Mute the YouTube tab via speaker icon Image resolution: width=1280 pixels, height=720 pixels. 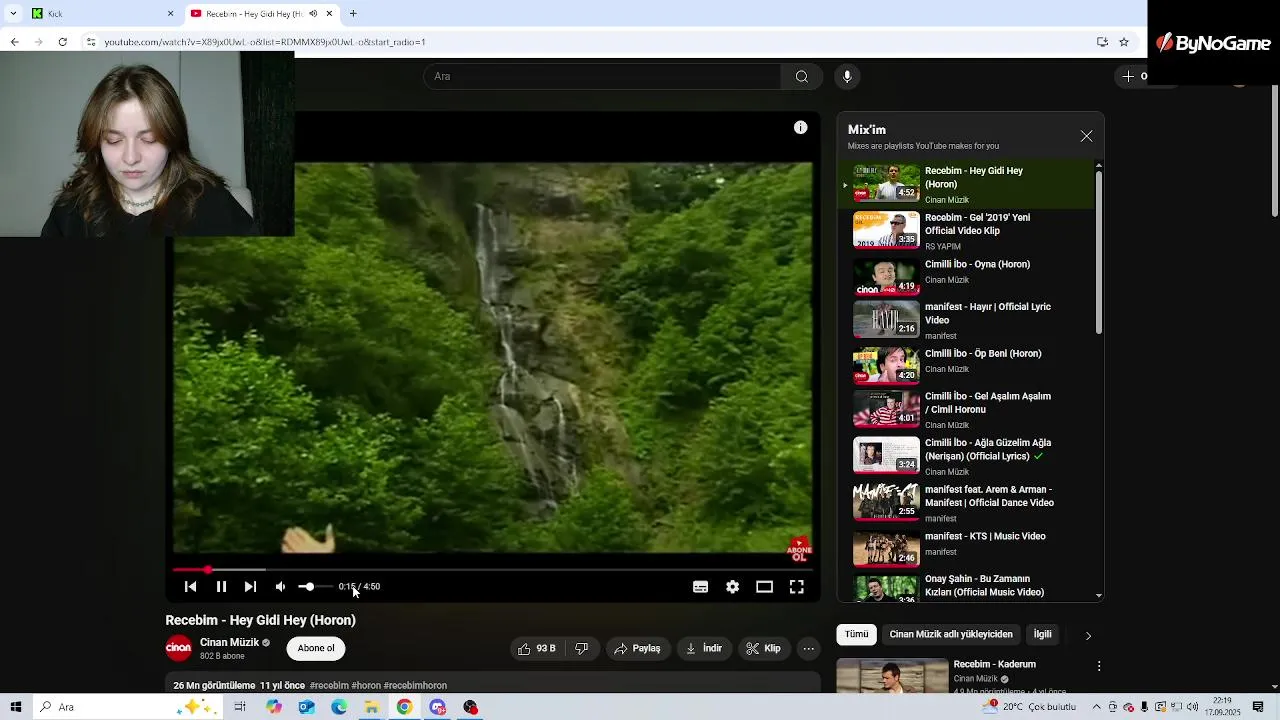point(313,14)
